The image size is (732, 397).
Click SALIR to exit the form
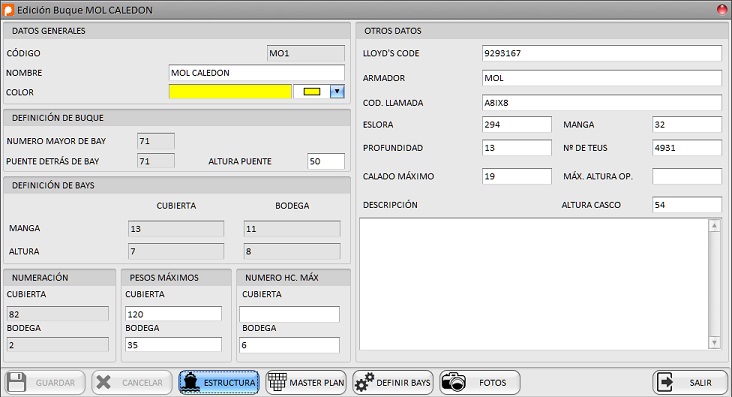[x=690, y=383]
